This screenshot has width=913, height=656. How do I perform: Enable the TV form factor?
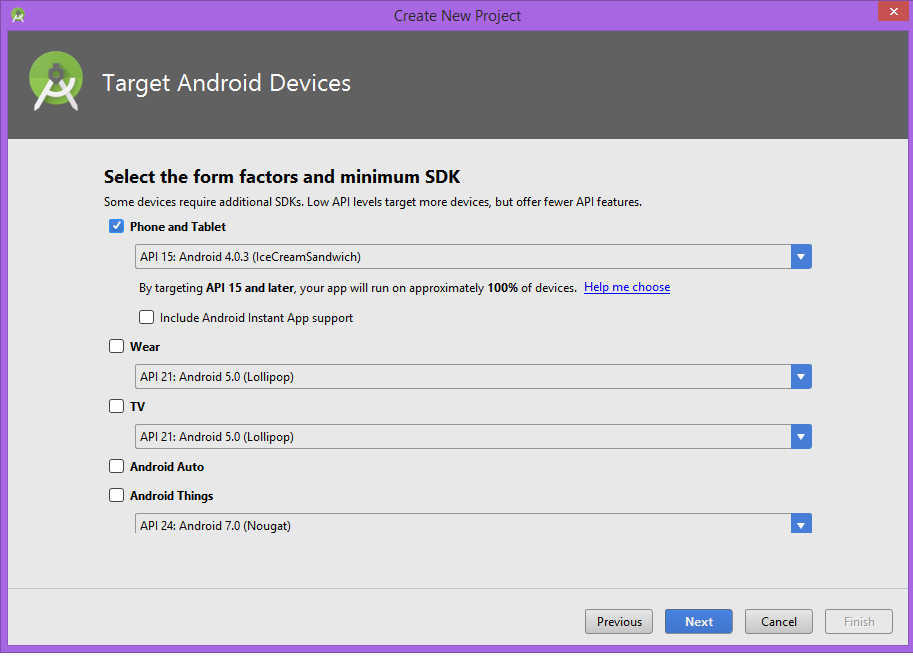[116, 406]
